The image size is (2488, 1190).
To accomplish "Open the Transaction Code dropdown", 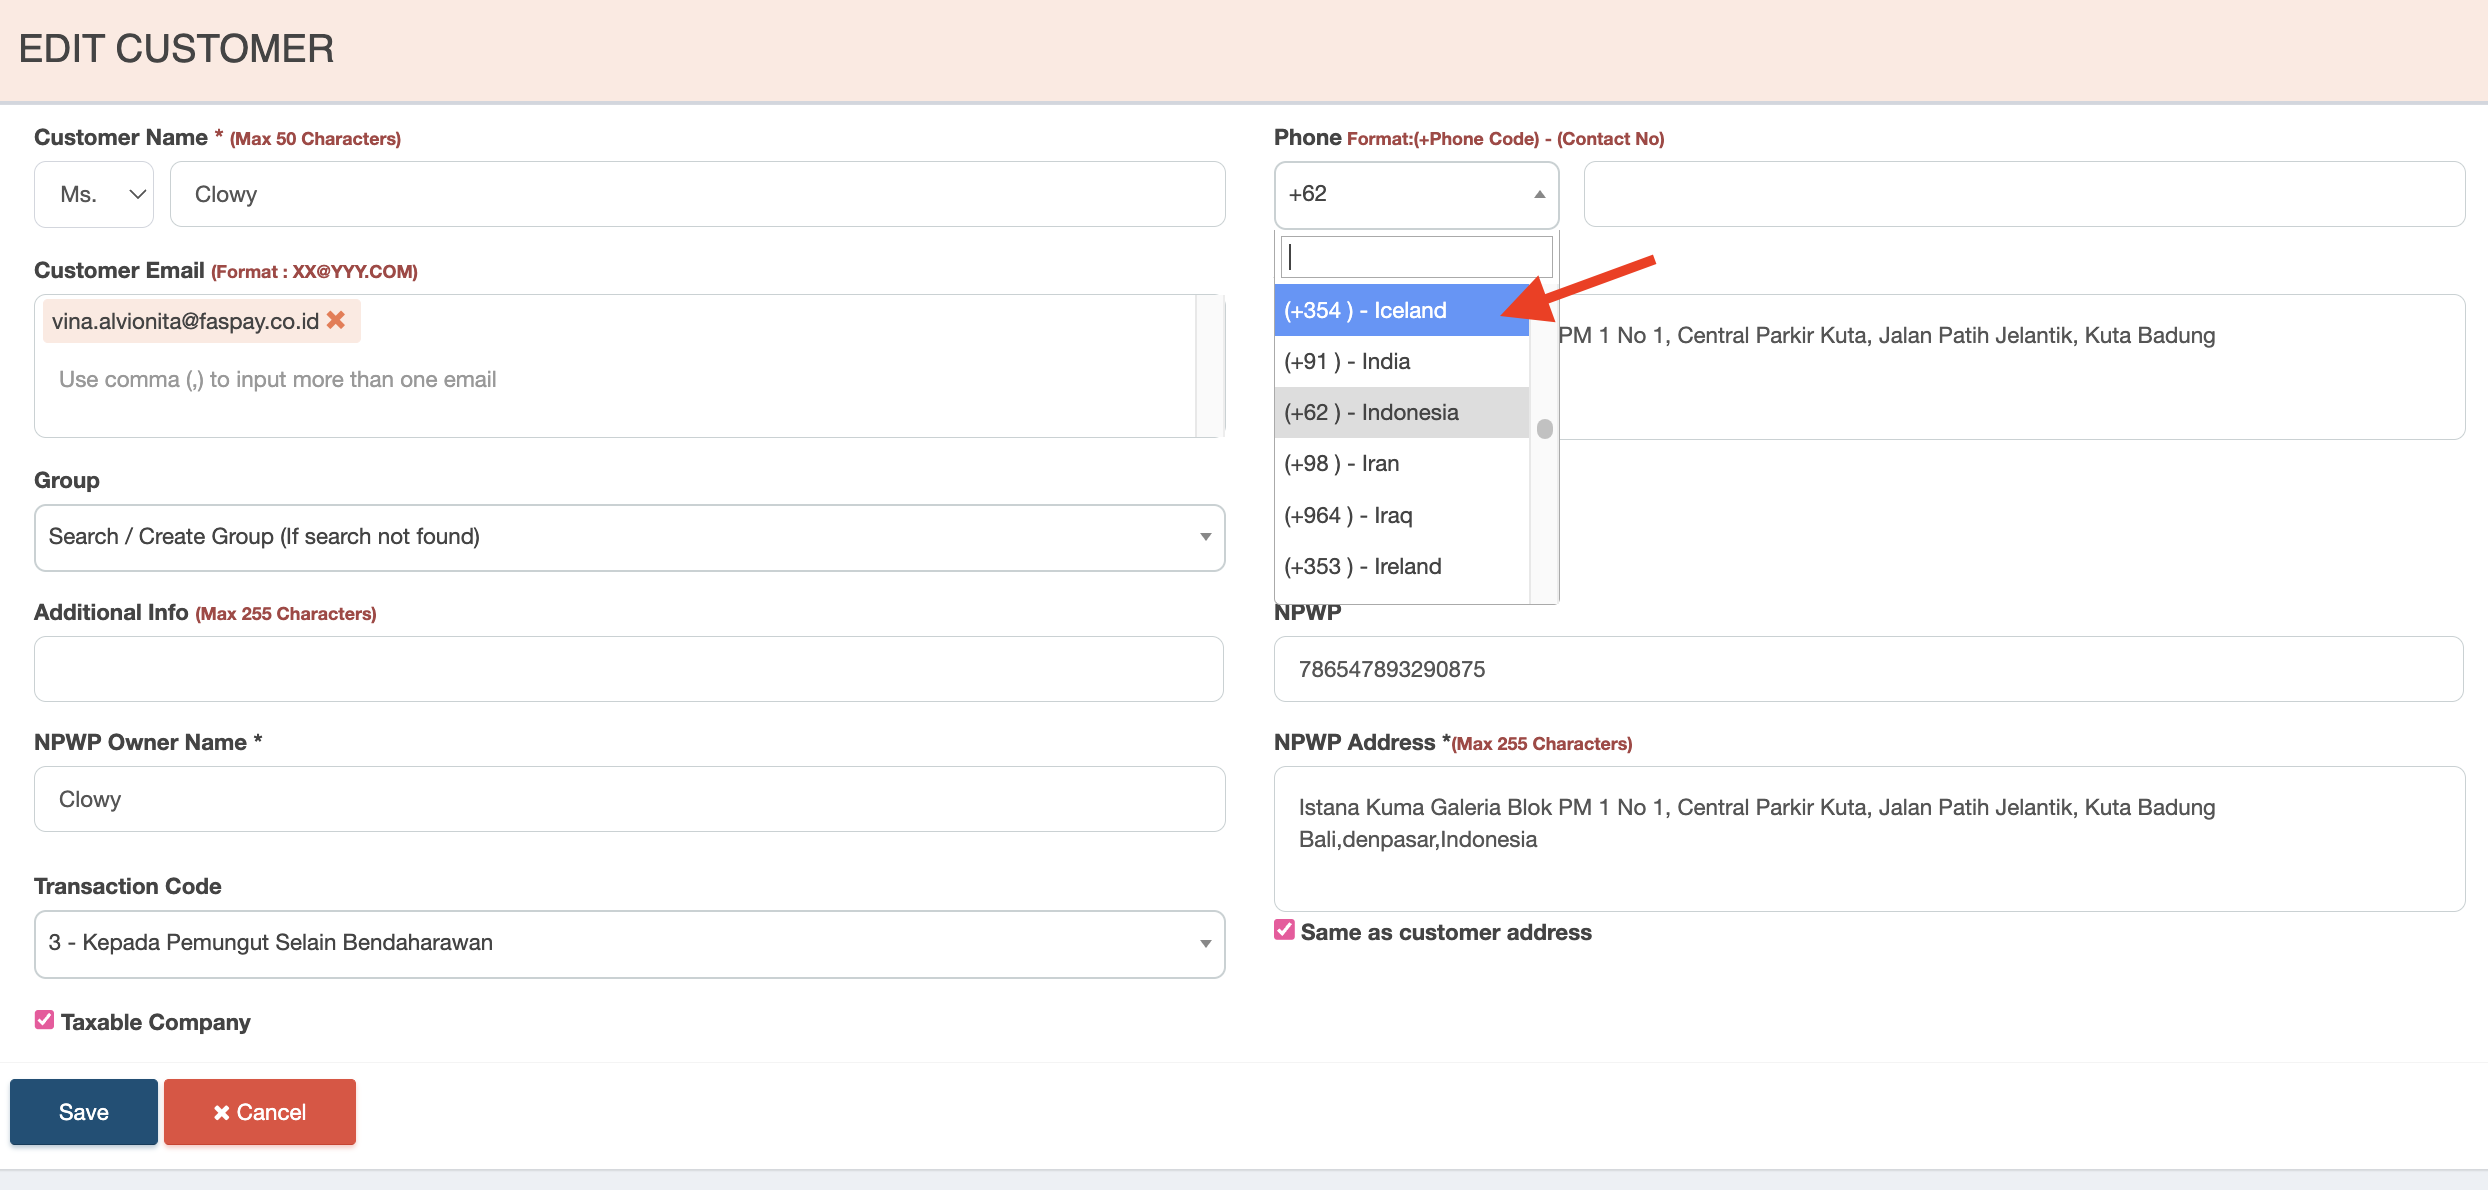I will [629, 943].
